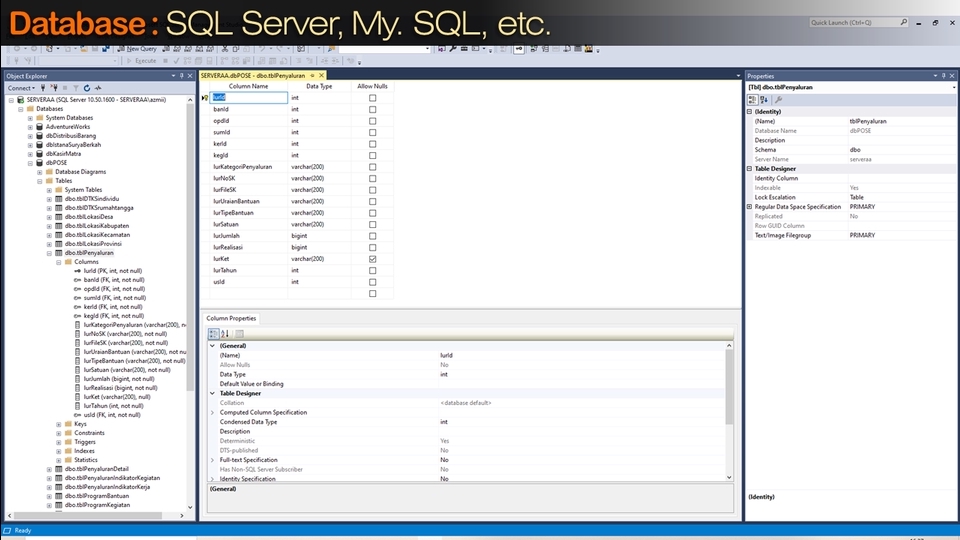Toggle Allow Nulls for lurKategoriPenyaluran column
Viewport: 960px width, 540px height.
[x=372, y=167]
